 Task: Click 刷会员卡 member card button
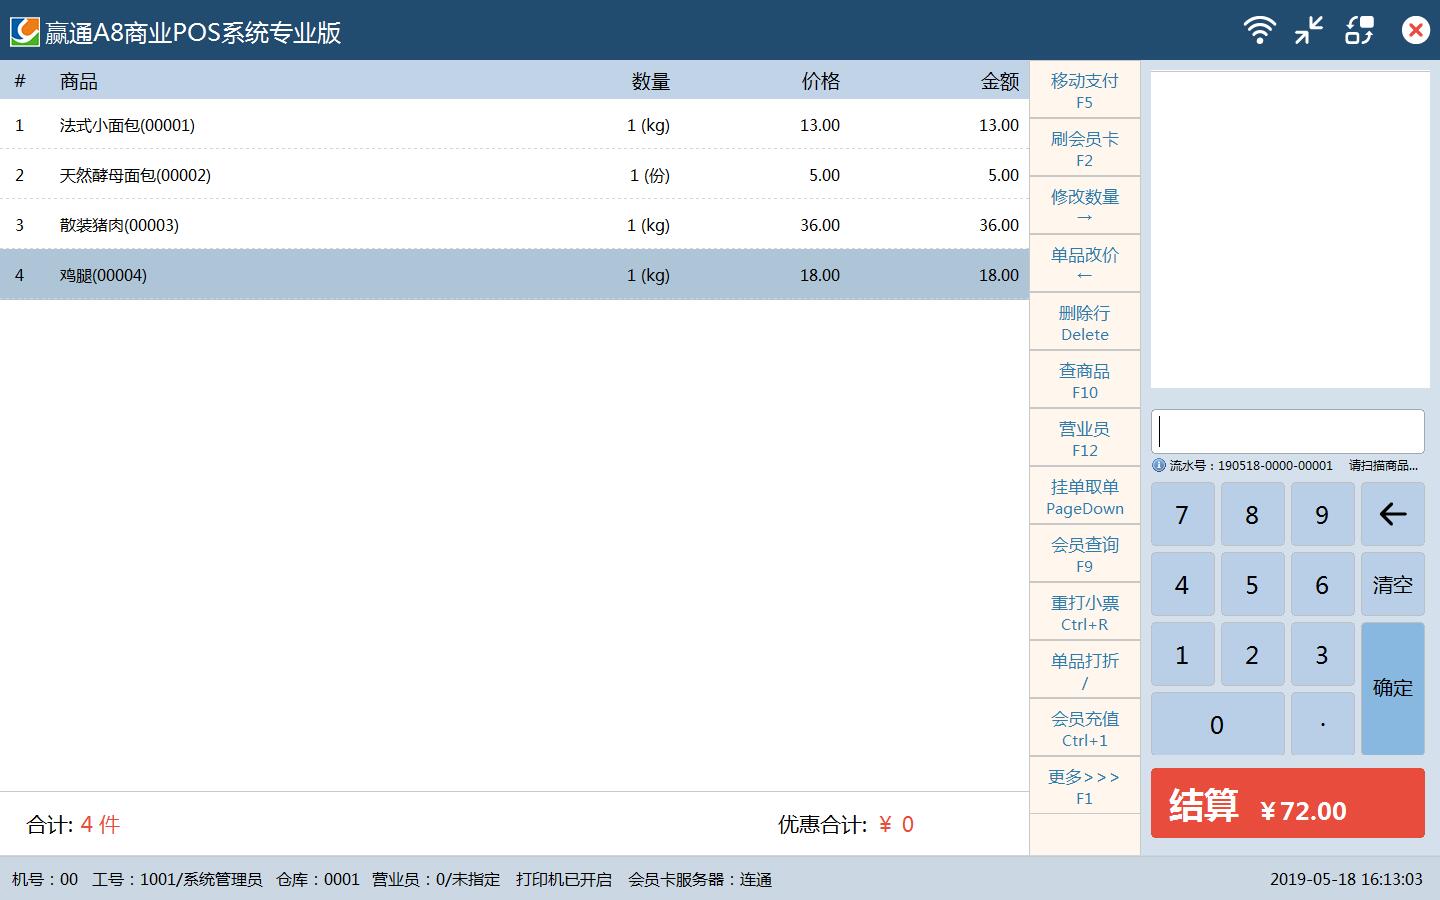coord(1084,148)
